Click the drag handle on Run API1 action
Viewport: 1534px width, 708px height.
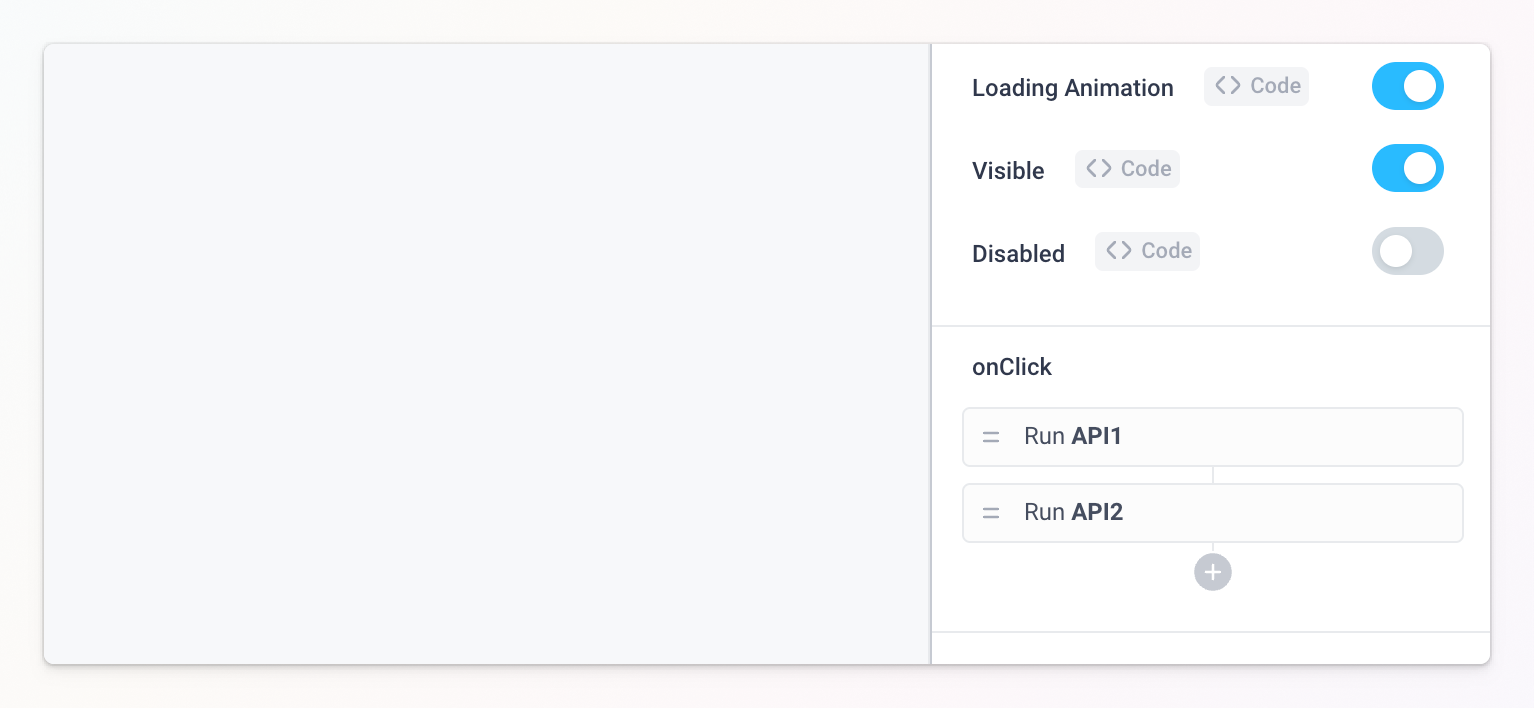[x=990, y=437]
